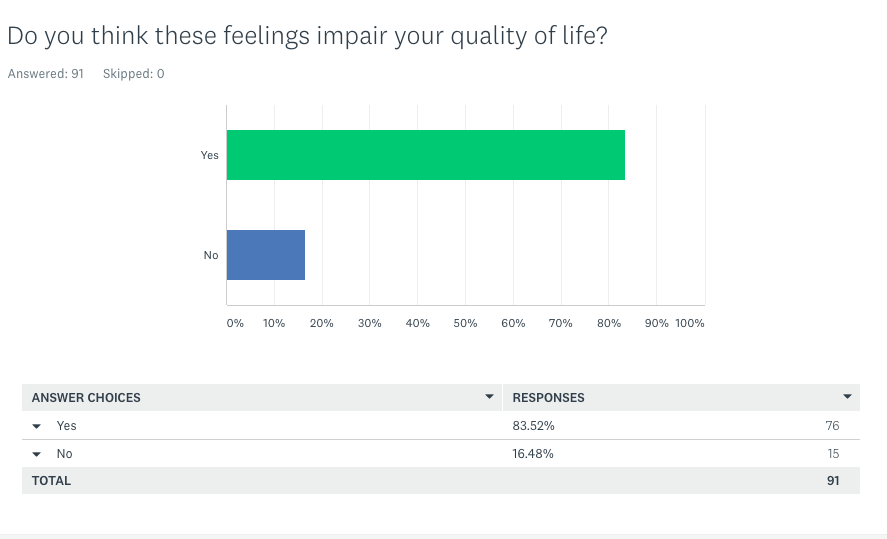Image resolution: width=887 pixels, height=539 pixels.
Task: Click the blue No bar in chart
Action: [265, 255]
